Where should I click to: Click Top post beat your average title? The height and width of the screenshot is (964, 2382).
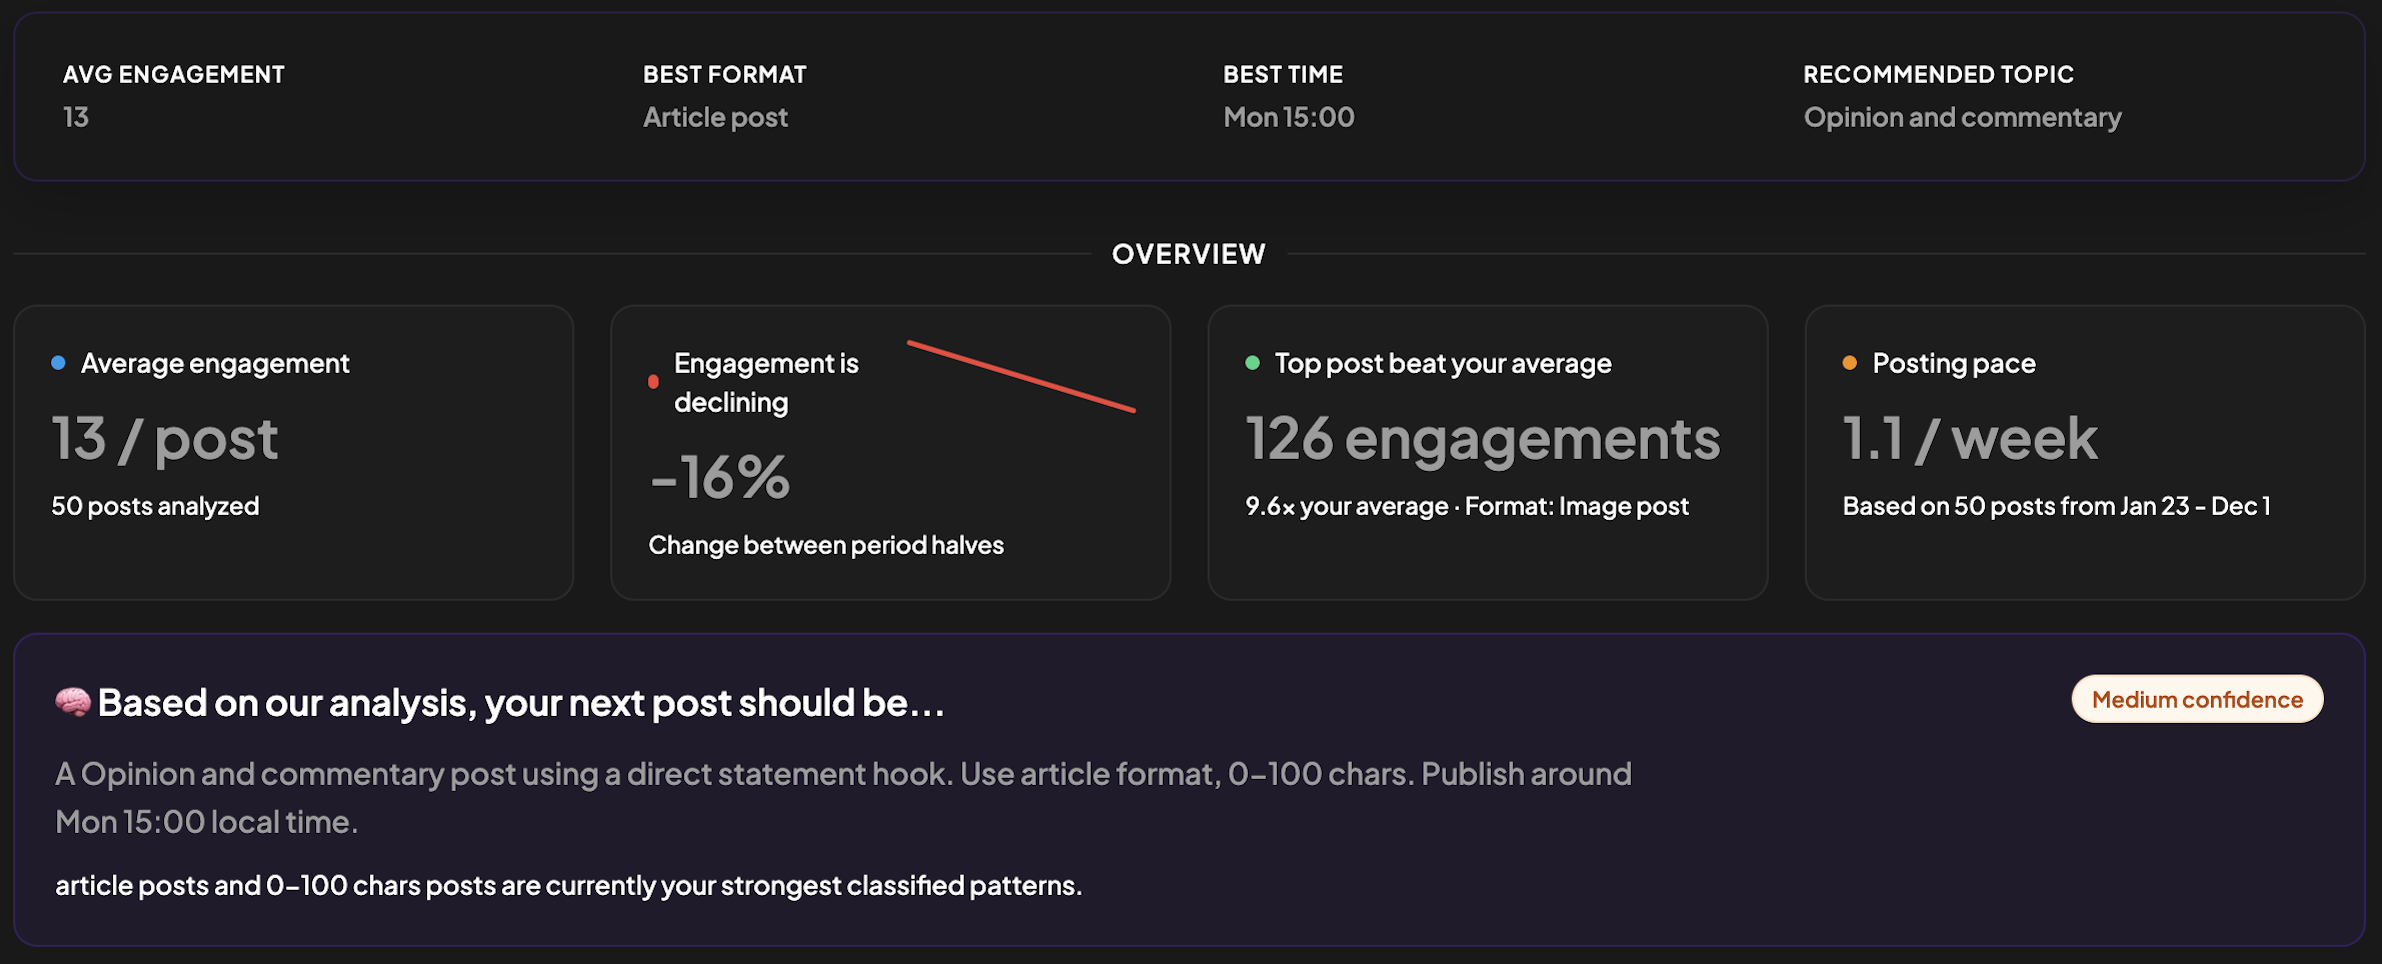[x=1443, y=363]
